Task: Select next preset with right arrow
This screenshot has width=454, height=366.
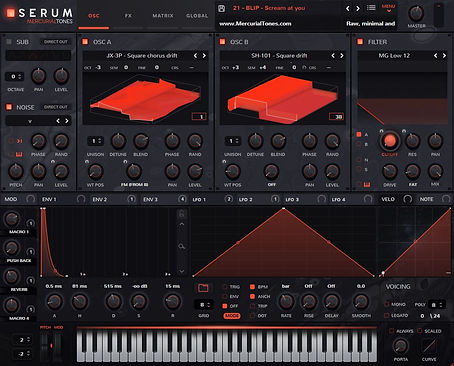Action: coord(358,8)
